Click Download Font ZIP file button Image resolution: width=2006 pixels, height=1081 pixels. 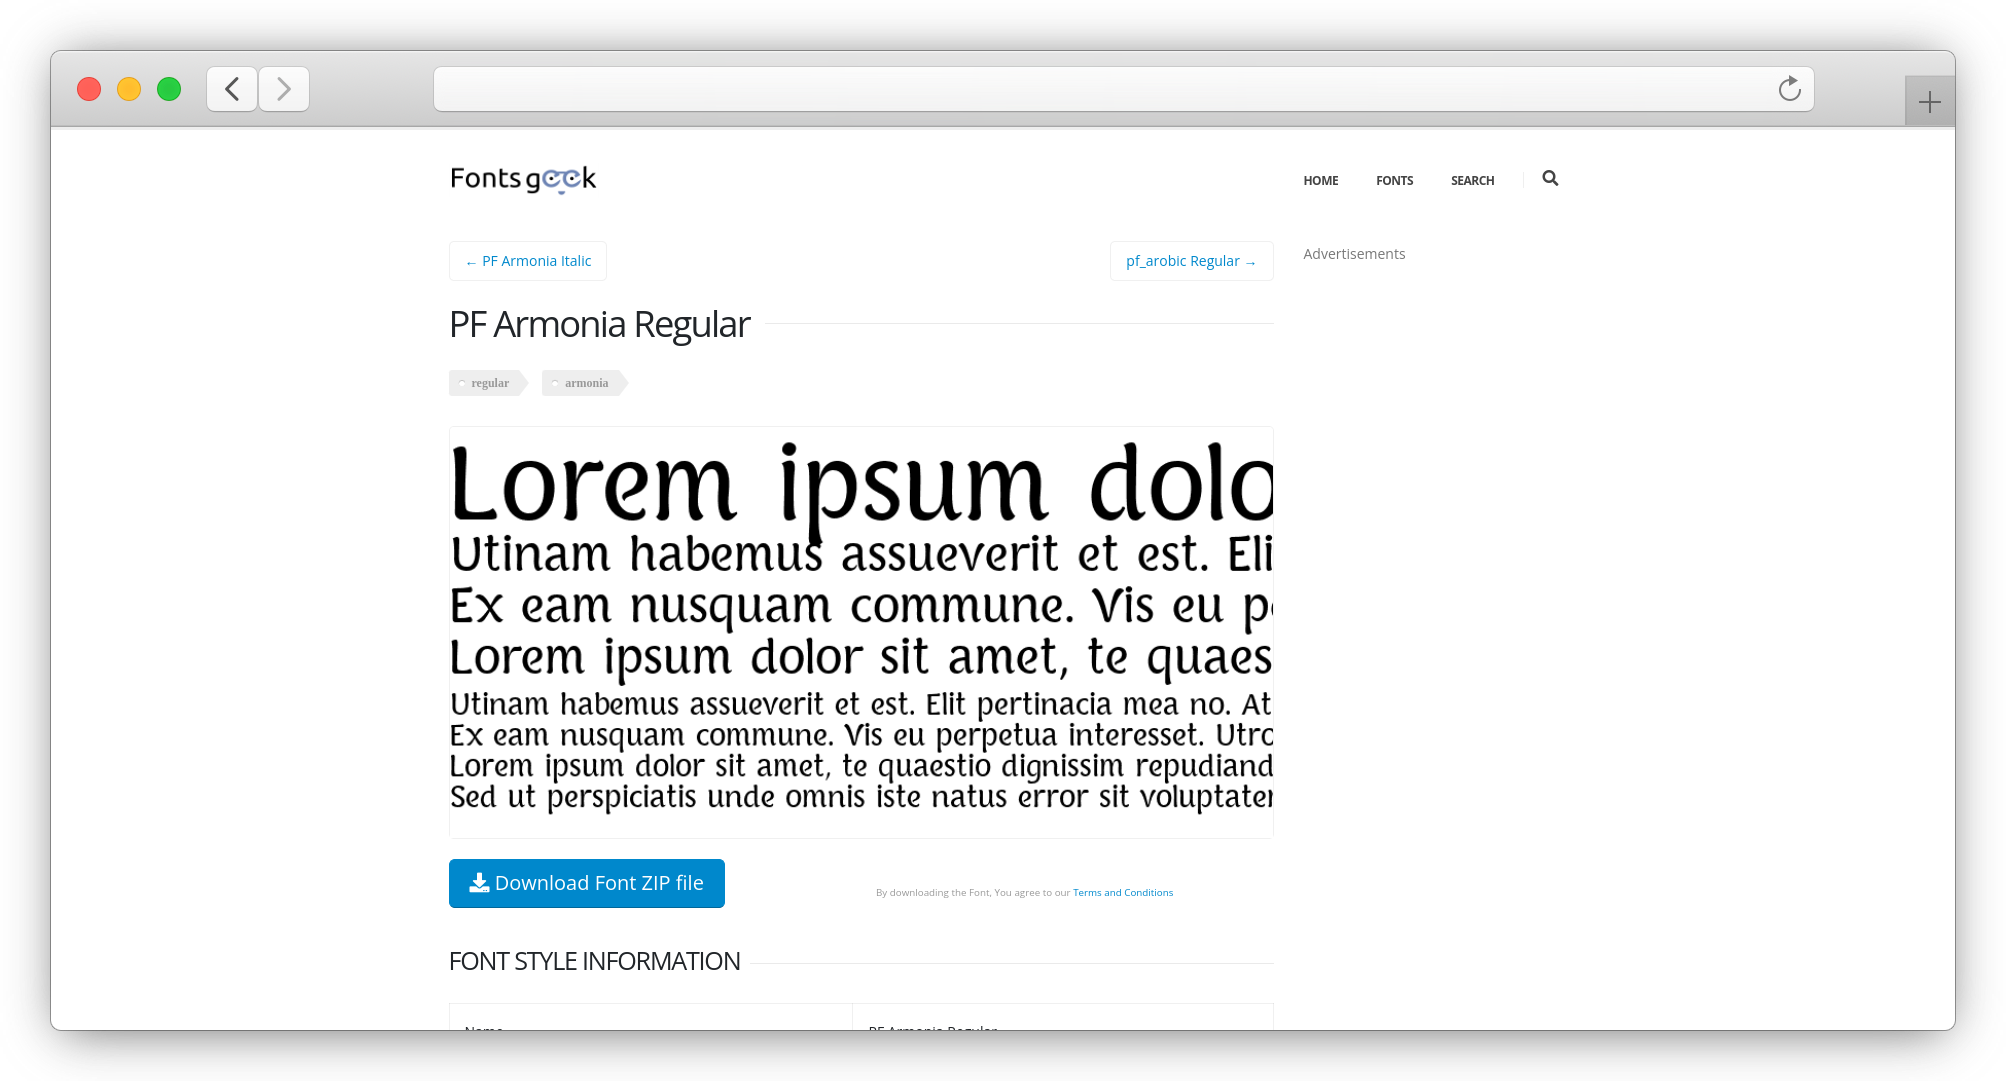[x=586, y=881]
